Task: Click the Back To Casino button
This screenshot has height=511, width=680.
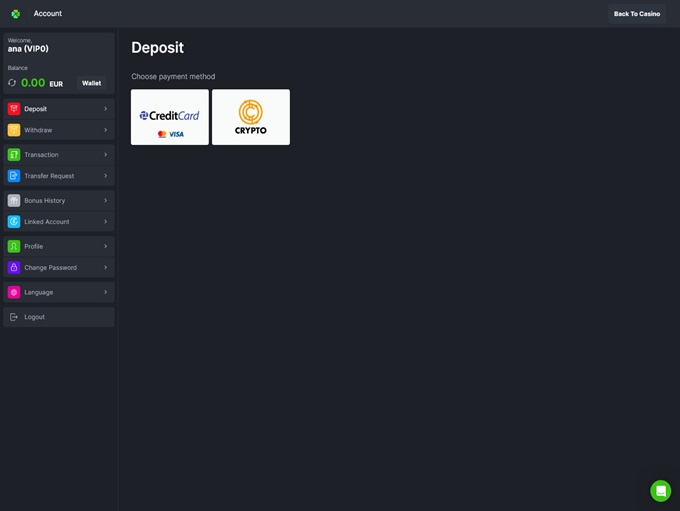Action: (x=637, y=14)
